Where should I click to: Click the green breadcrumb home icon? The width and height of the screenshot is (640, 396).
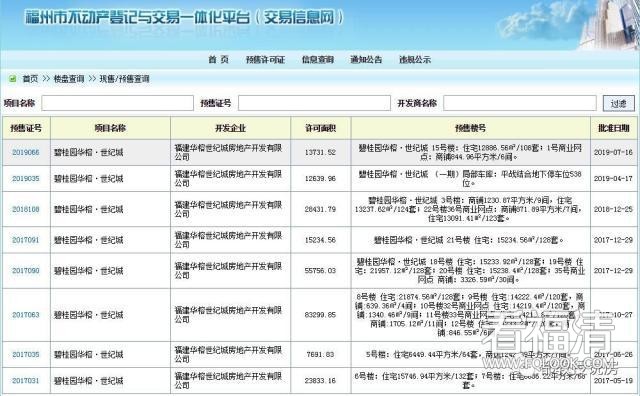pyautogui.click(x=13, y=78)
